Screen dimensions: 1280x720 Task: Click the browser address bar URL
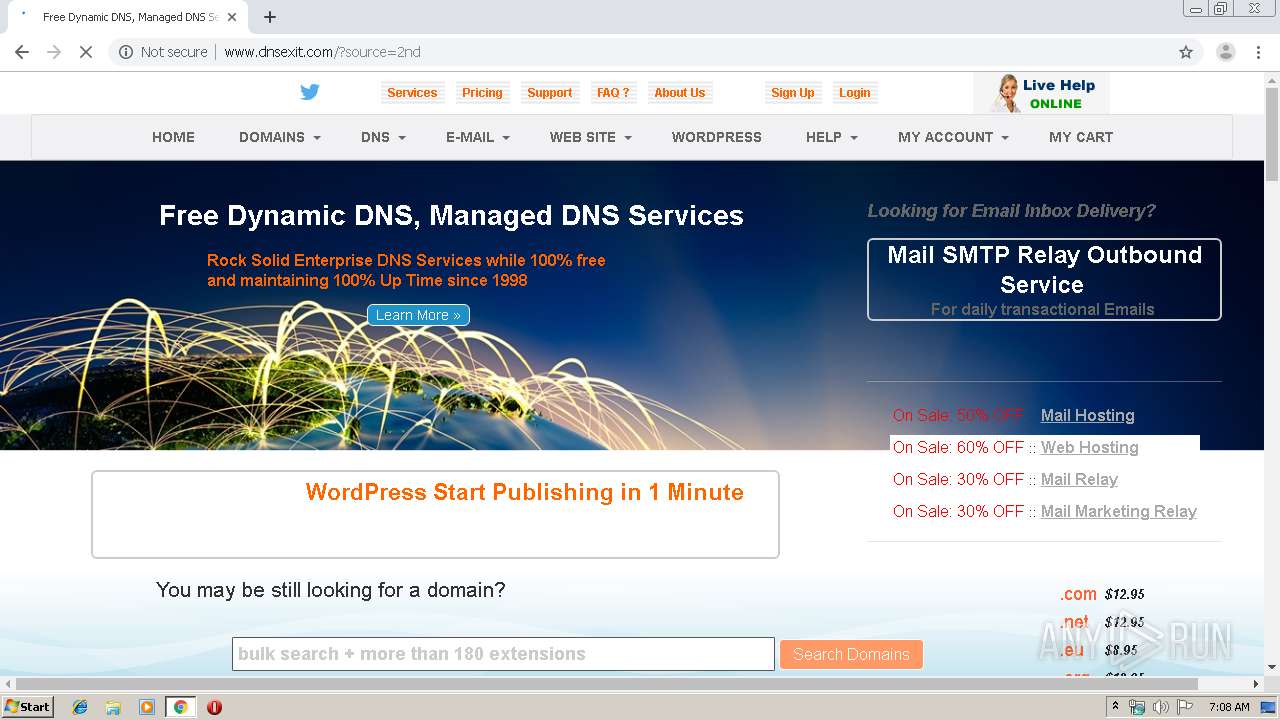point(322,52)
